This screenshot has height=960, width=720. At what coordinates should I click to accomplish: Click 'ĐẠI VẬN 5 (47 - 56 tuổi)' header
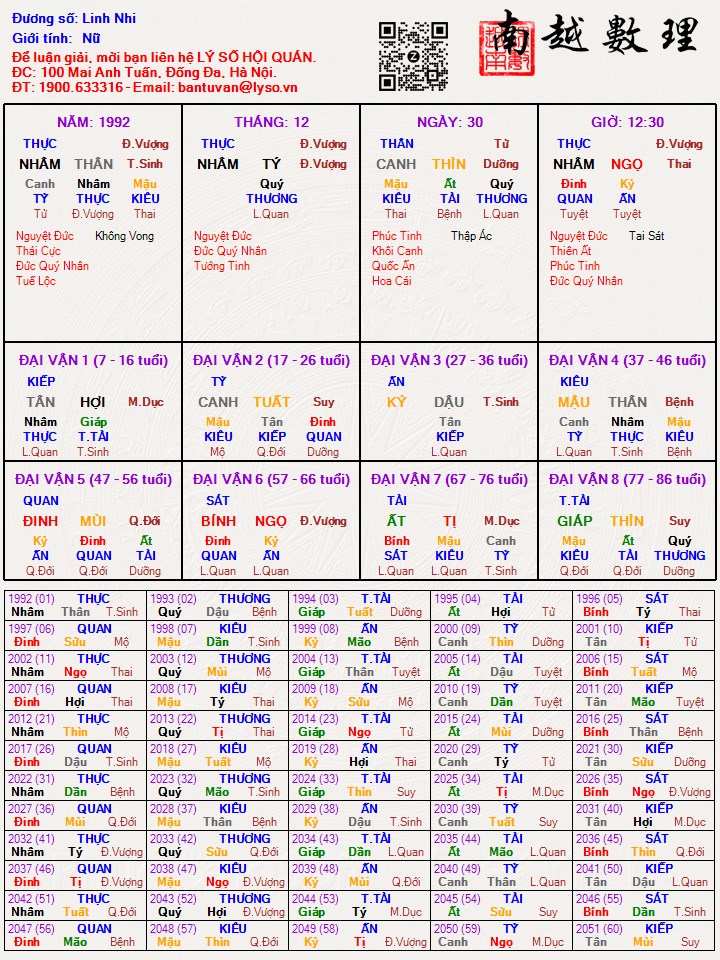[x=93, y=479]
